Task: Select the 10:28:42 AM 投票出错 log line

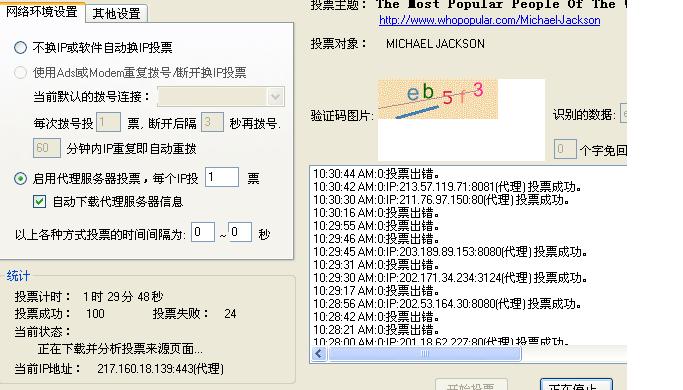Action: 376,317
